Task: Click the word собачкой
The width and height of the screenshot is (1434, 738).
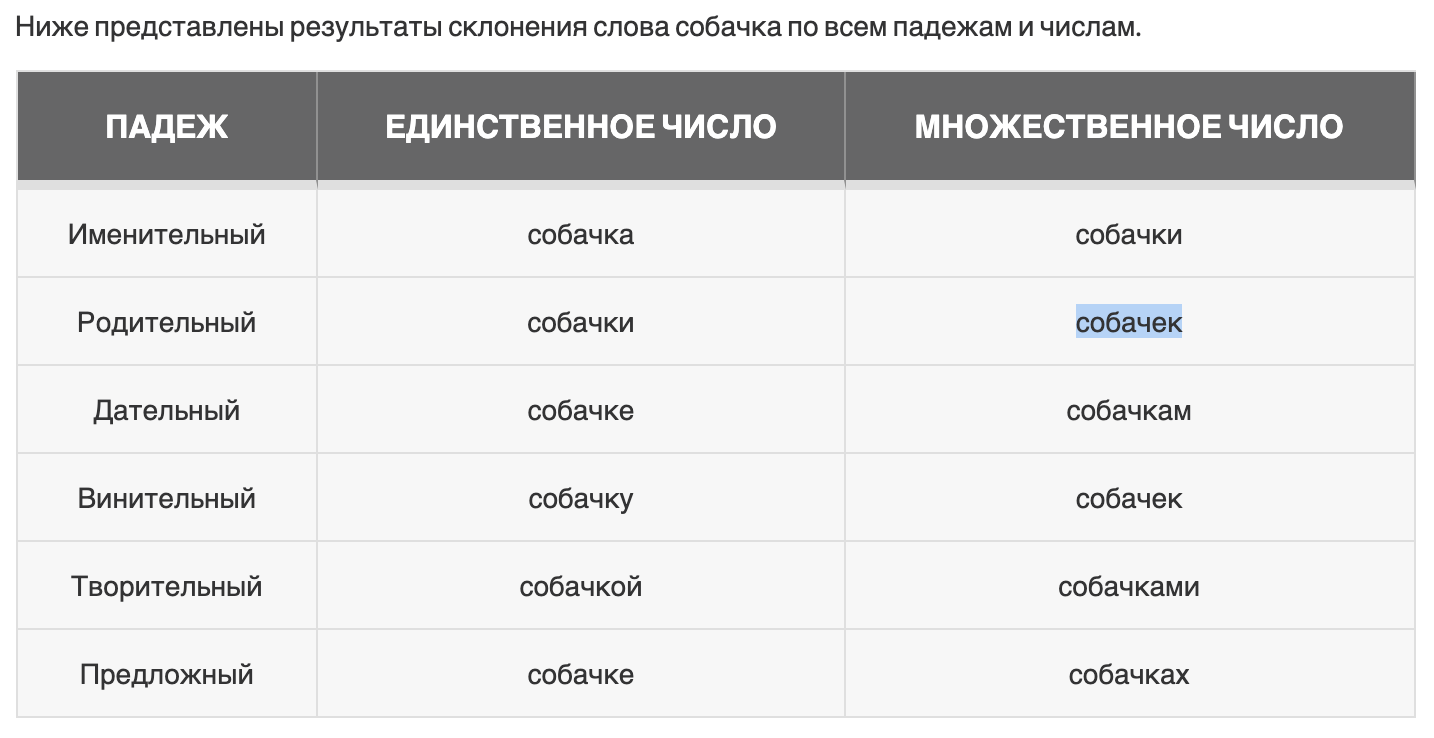Action: (x=580, y=587)
